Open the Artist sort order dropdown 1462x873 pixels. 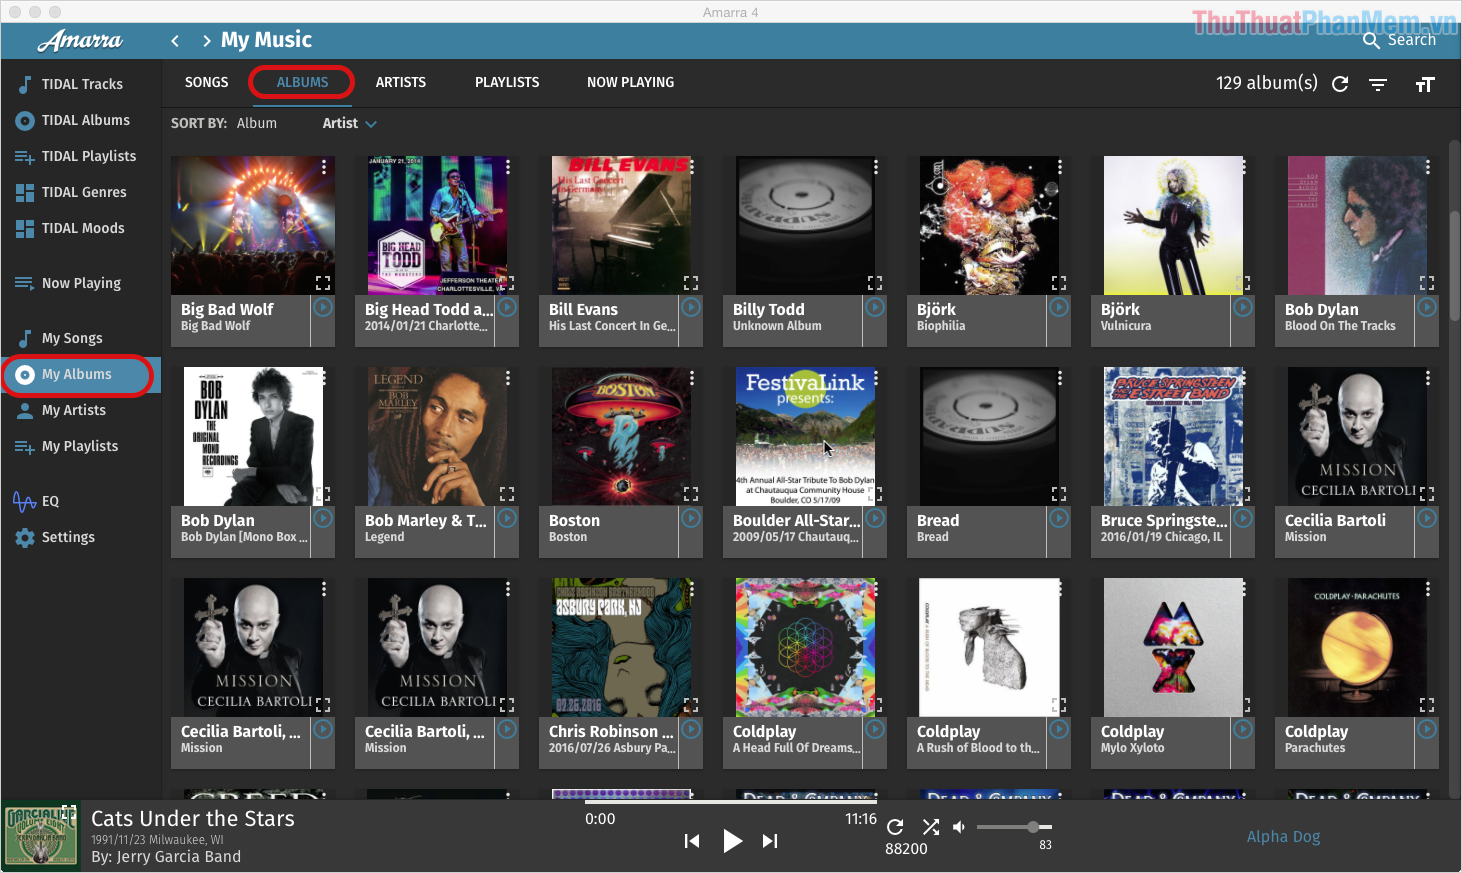point(349,123)
